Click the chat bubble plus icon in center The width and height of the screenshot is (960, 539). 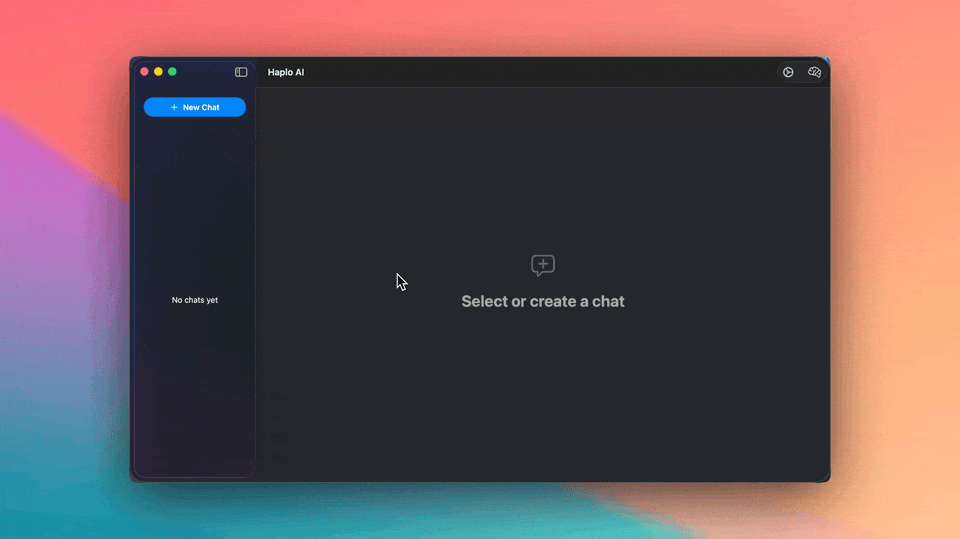click(543, 265)
